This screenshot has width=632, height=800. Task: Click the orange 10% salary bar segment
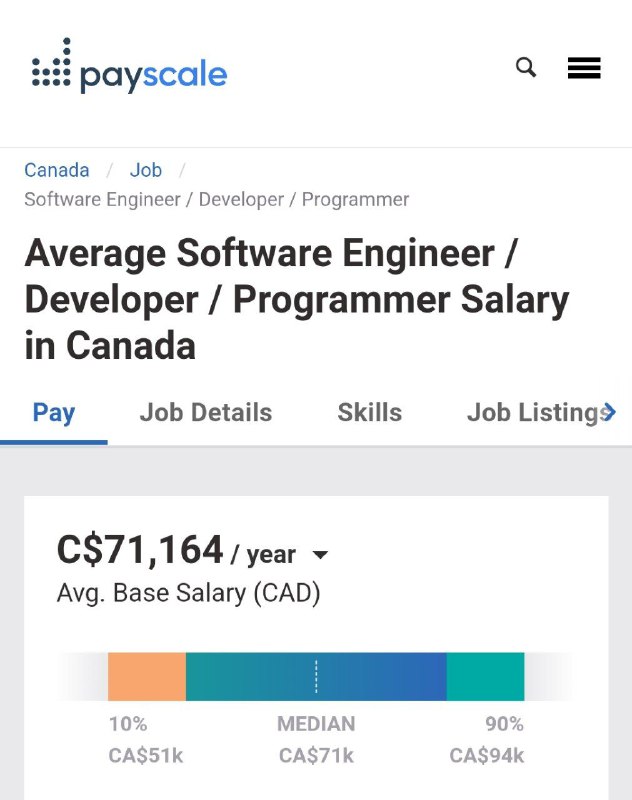coord(147,677)
